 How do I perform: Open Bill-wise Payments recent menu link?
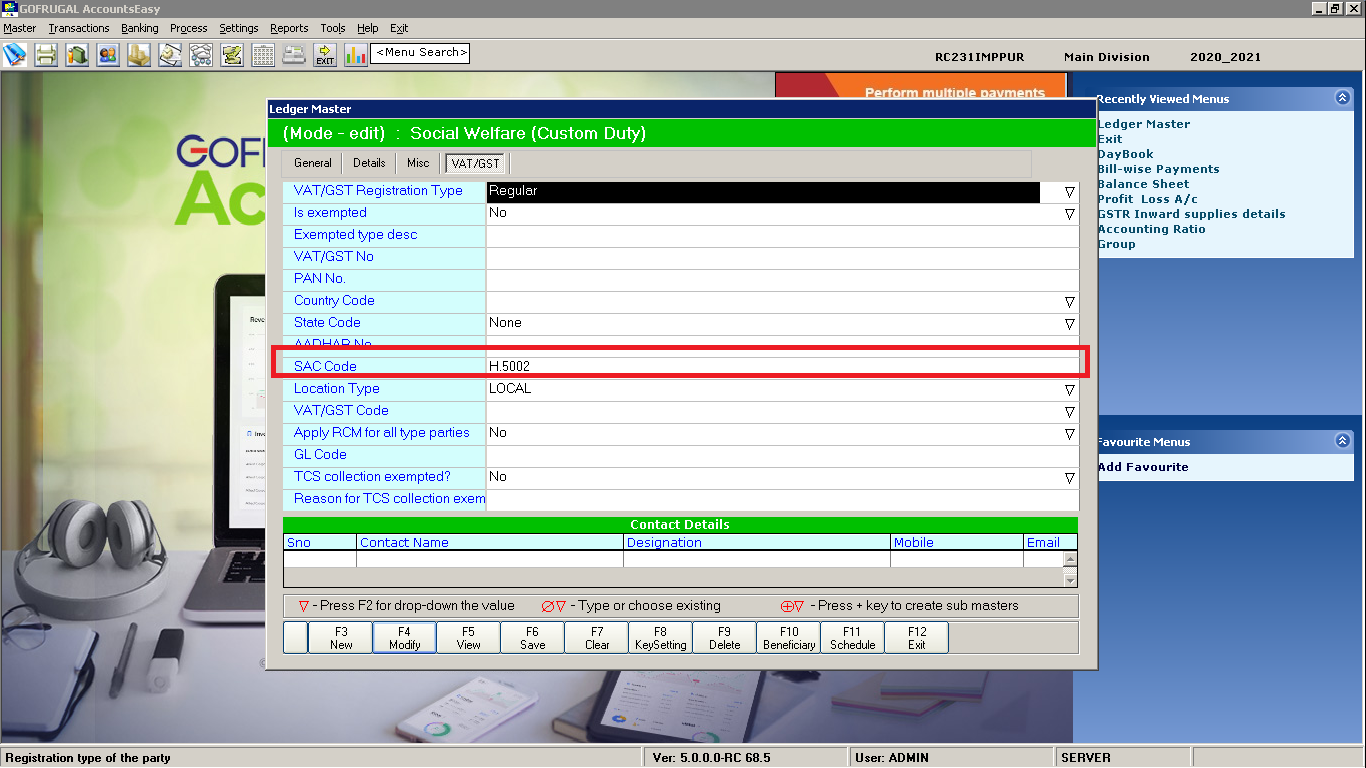(x=1158, y=169)
